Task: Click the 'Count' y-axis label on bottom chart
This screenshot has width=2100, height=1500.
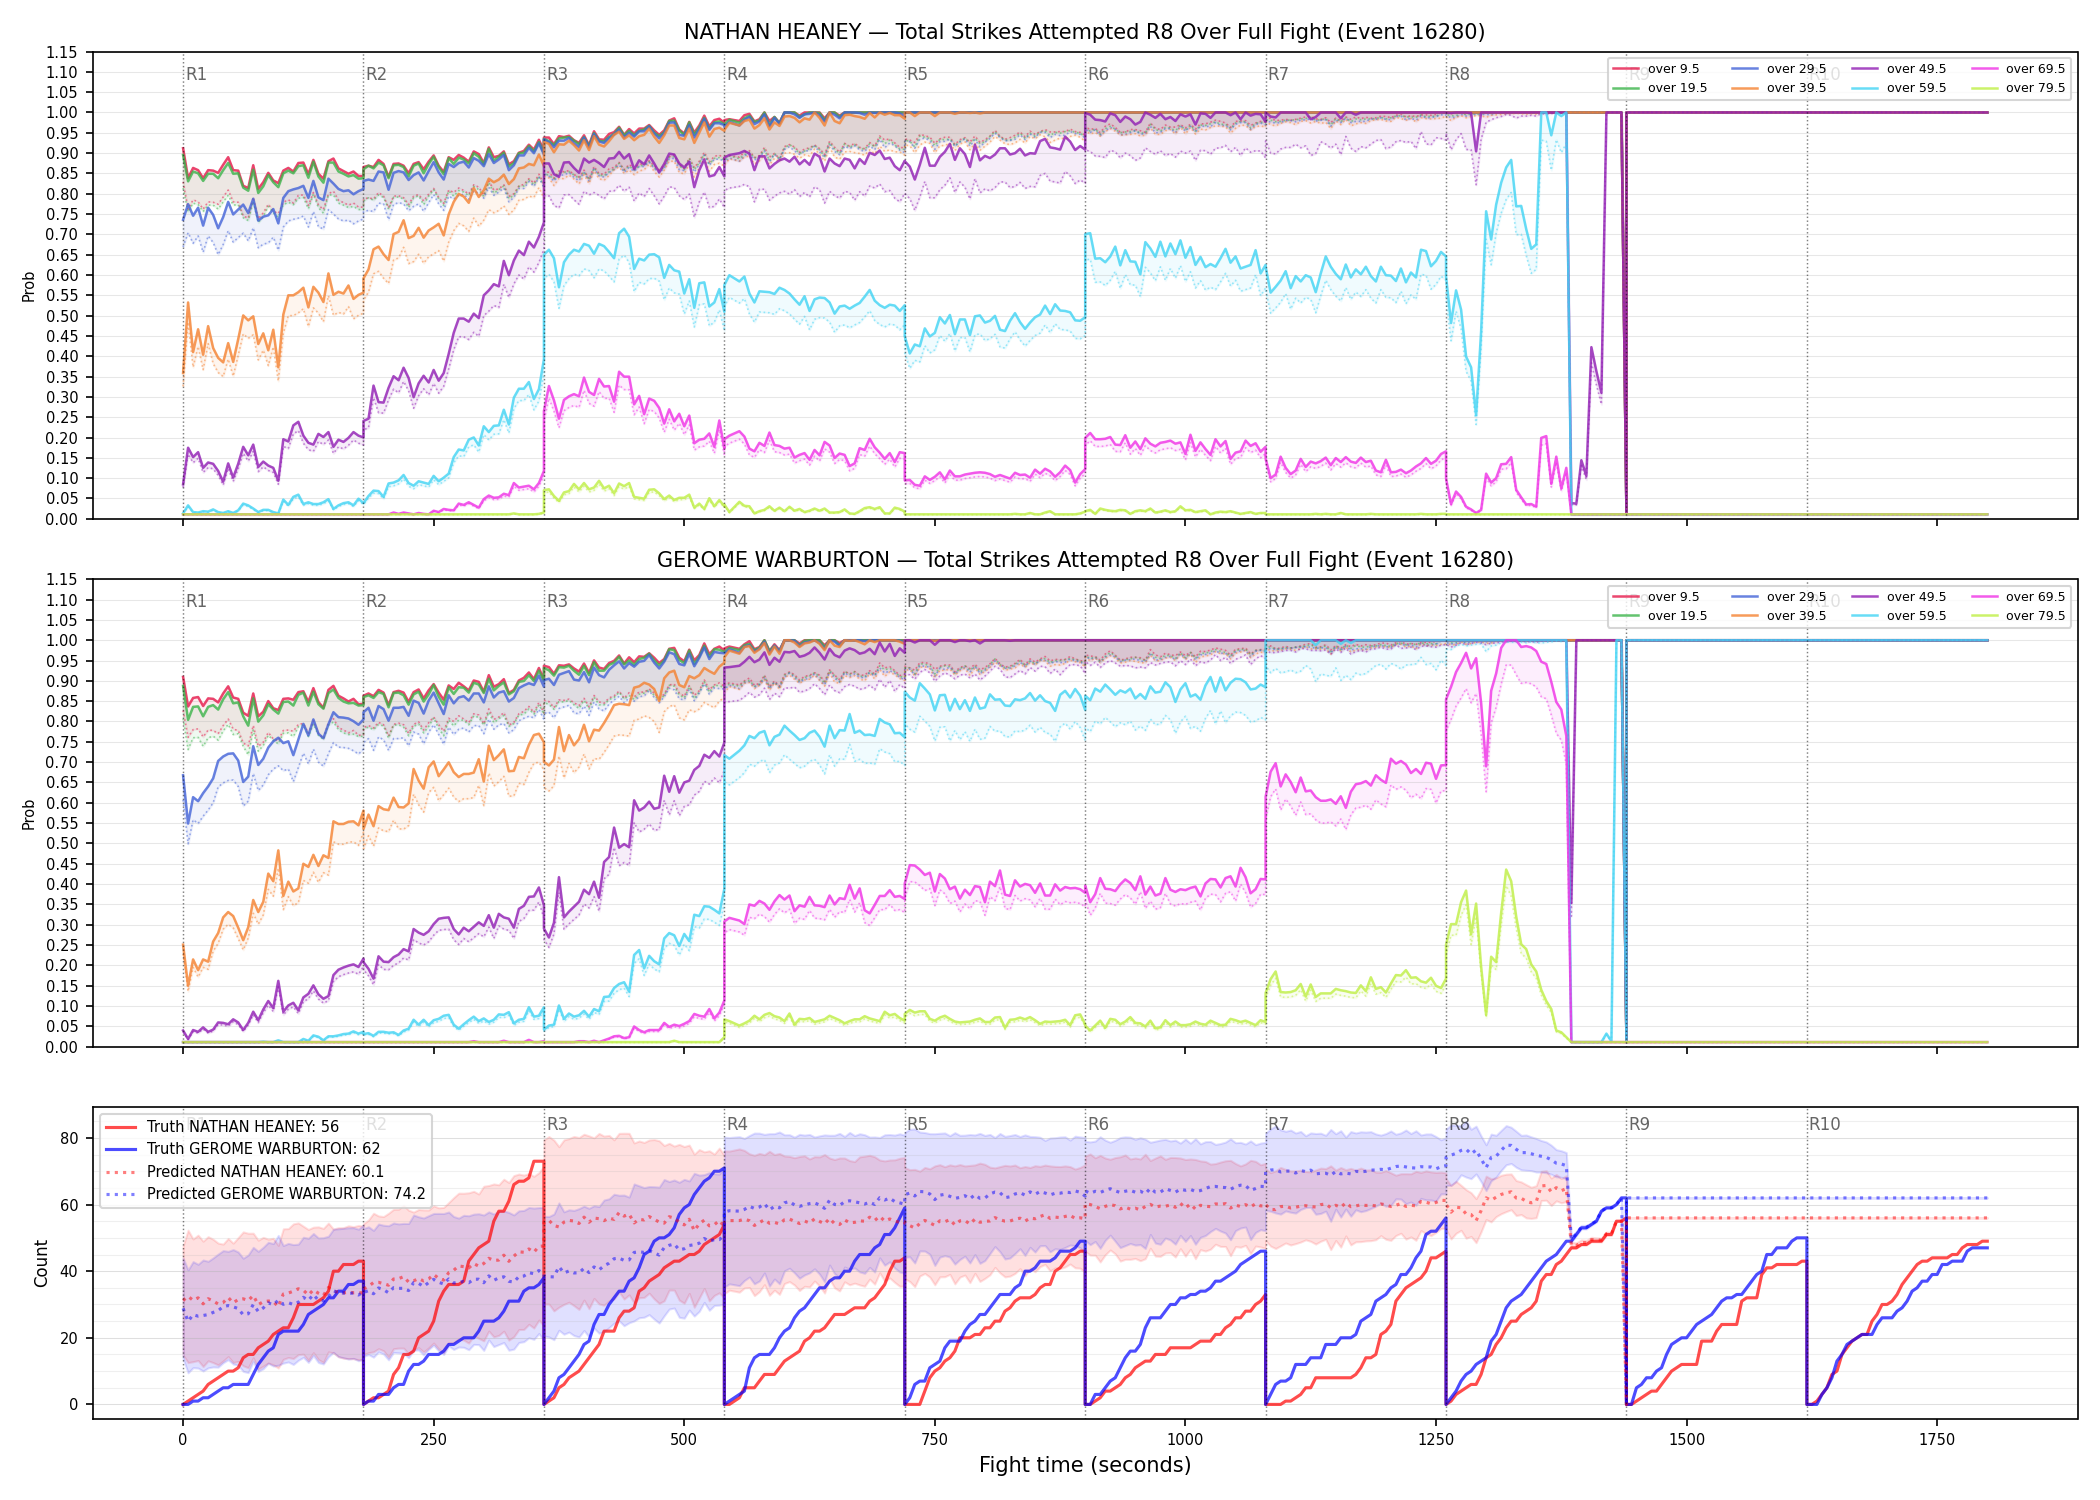Action: 41,1263
